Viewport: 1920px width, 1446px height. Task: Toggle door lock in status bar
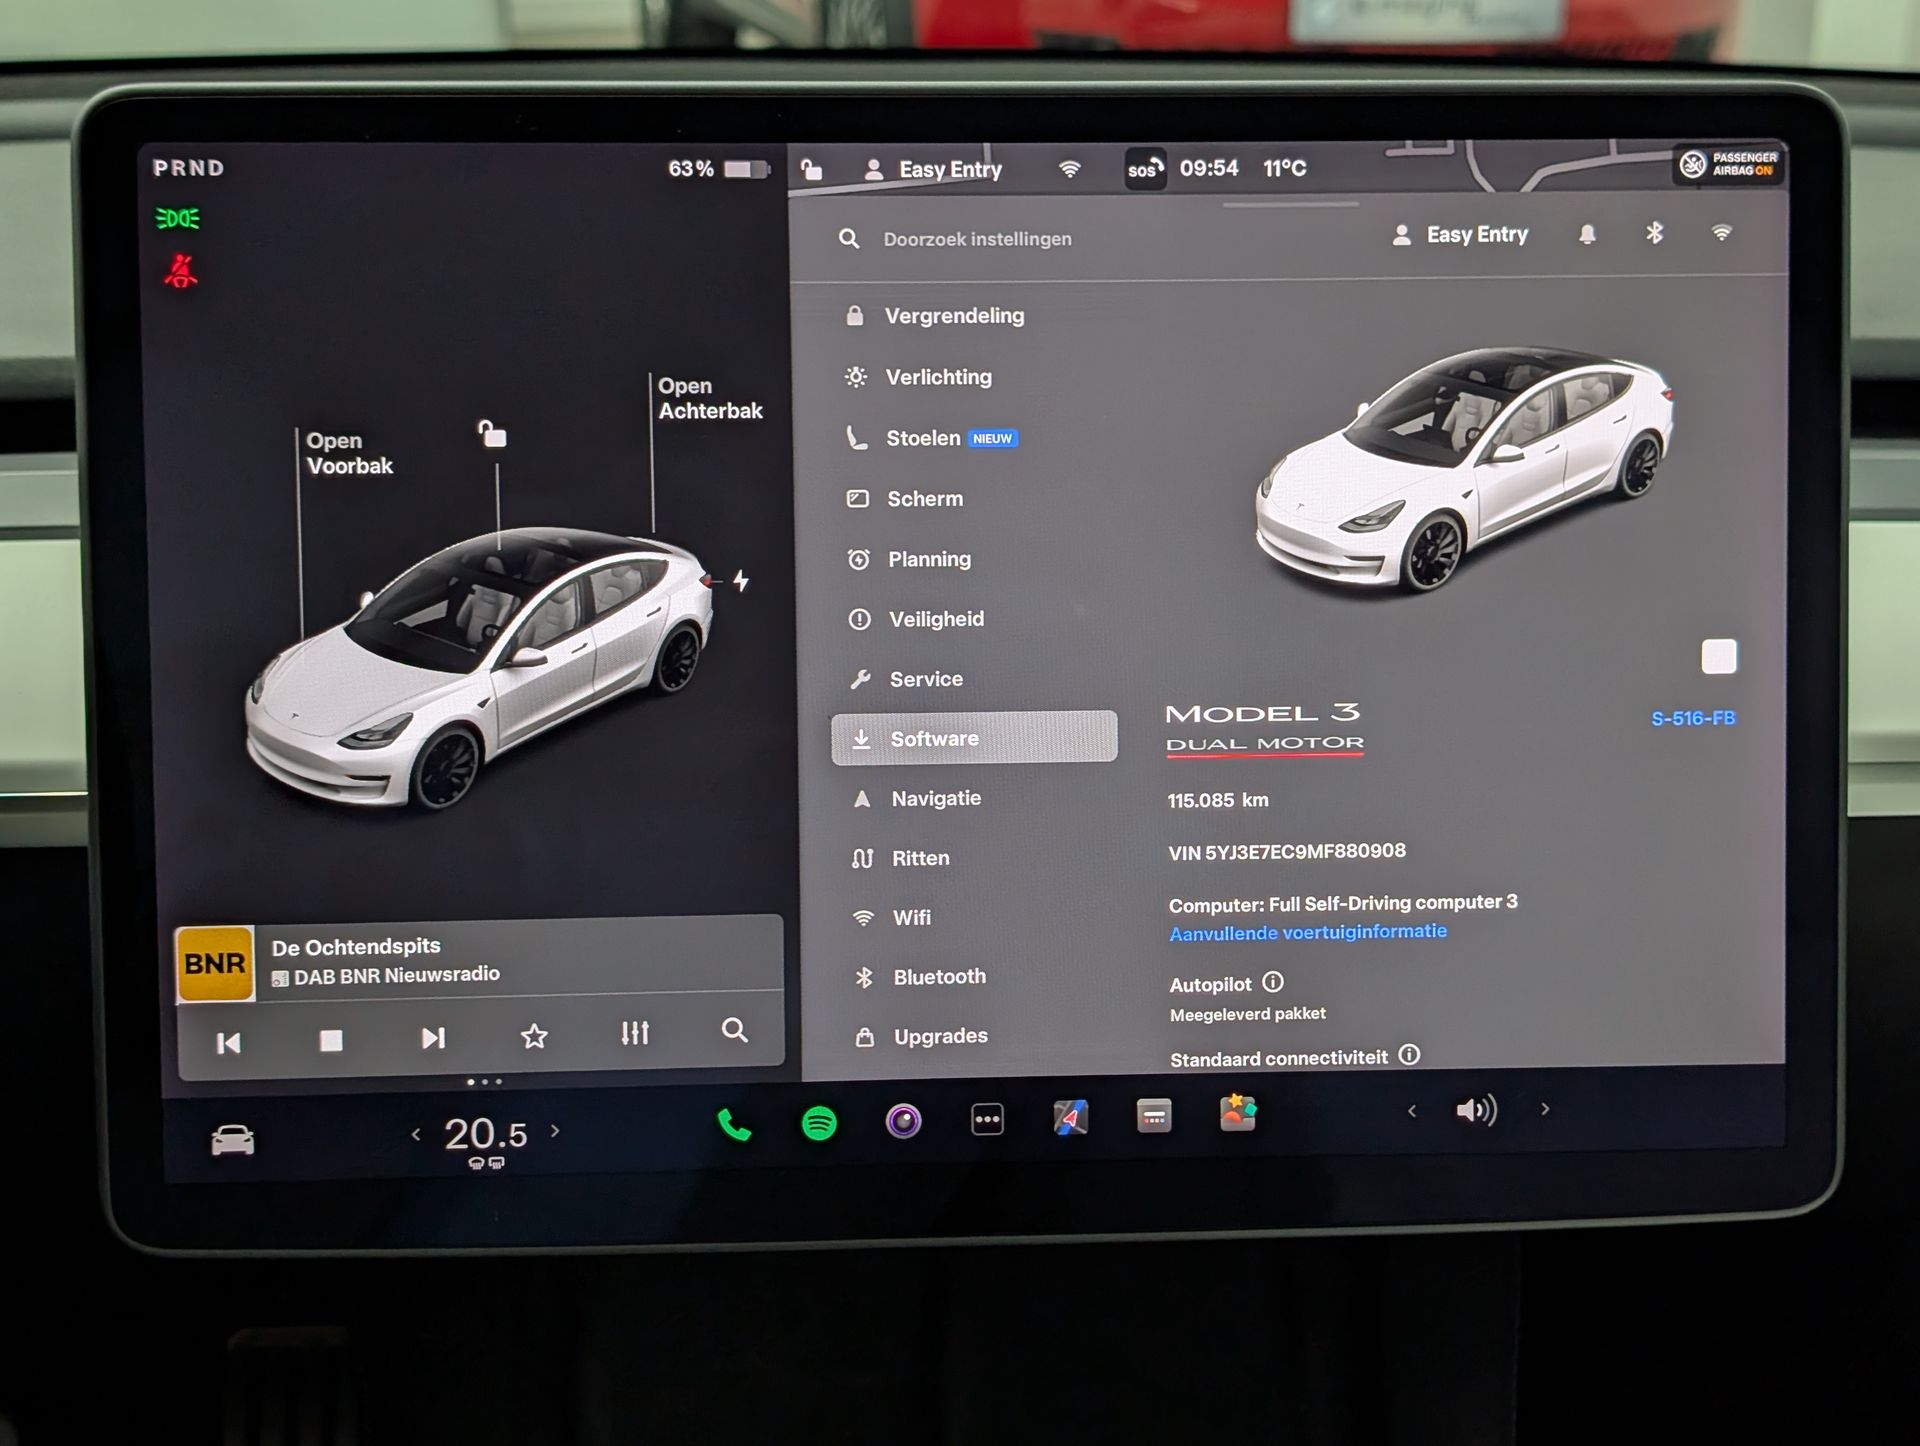pos(811,170)
